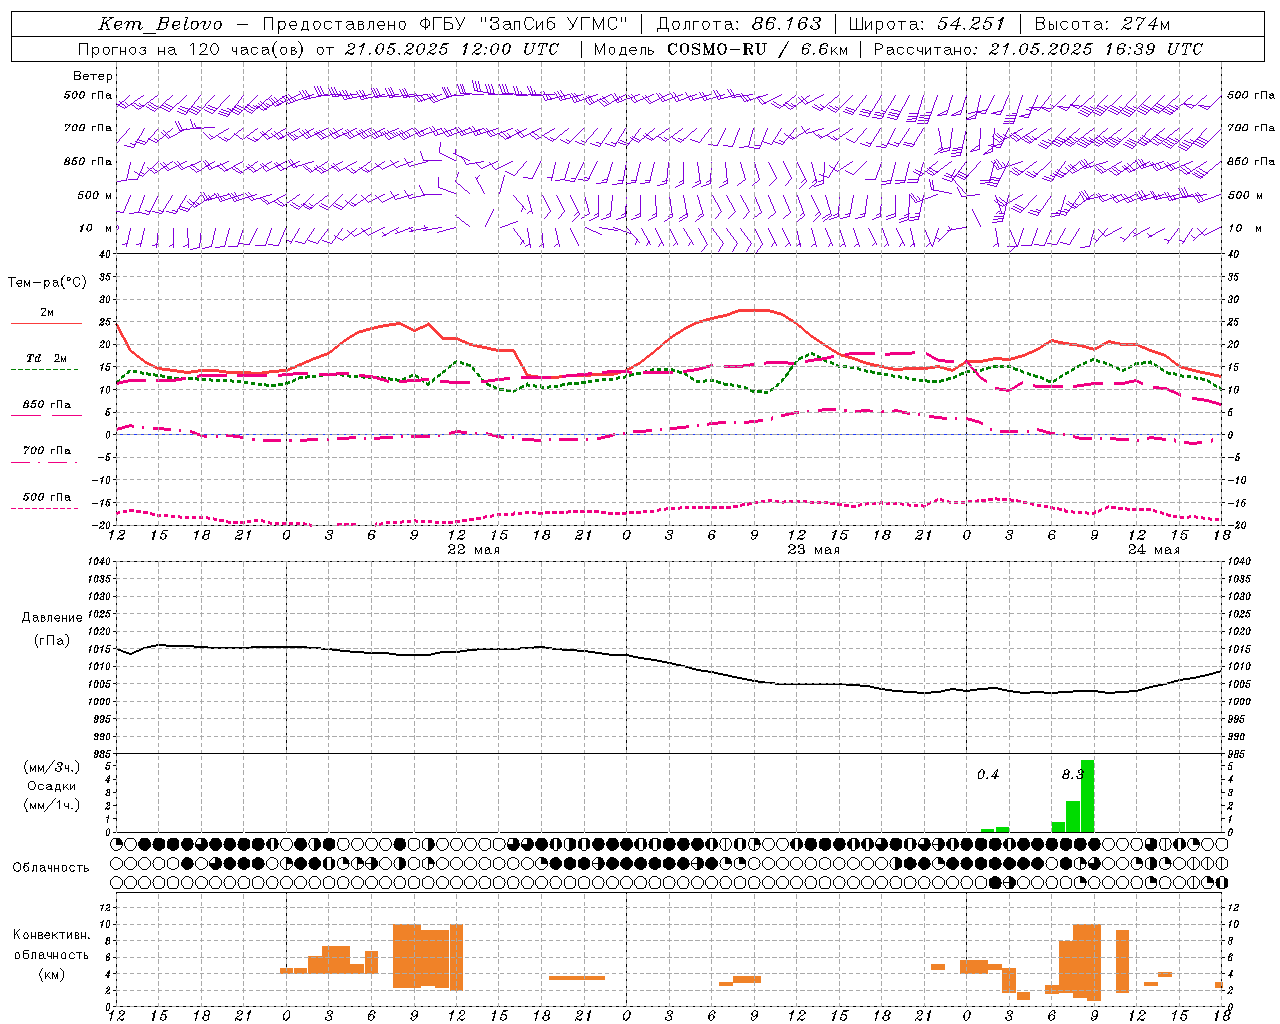Click the Тем-ра(°C) axis title
This screenshot has width=1280, height=1024.
47,283
